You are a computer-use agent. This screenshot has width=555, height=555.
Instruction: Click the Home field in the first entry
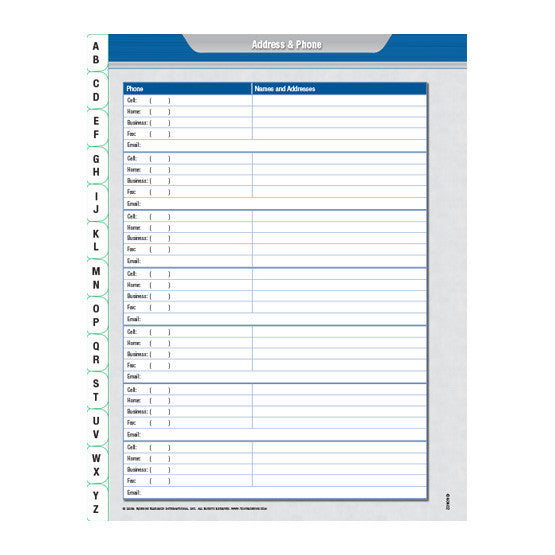(x=188, y=111)
